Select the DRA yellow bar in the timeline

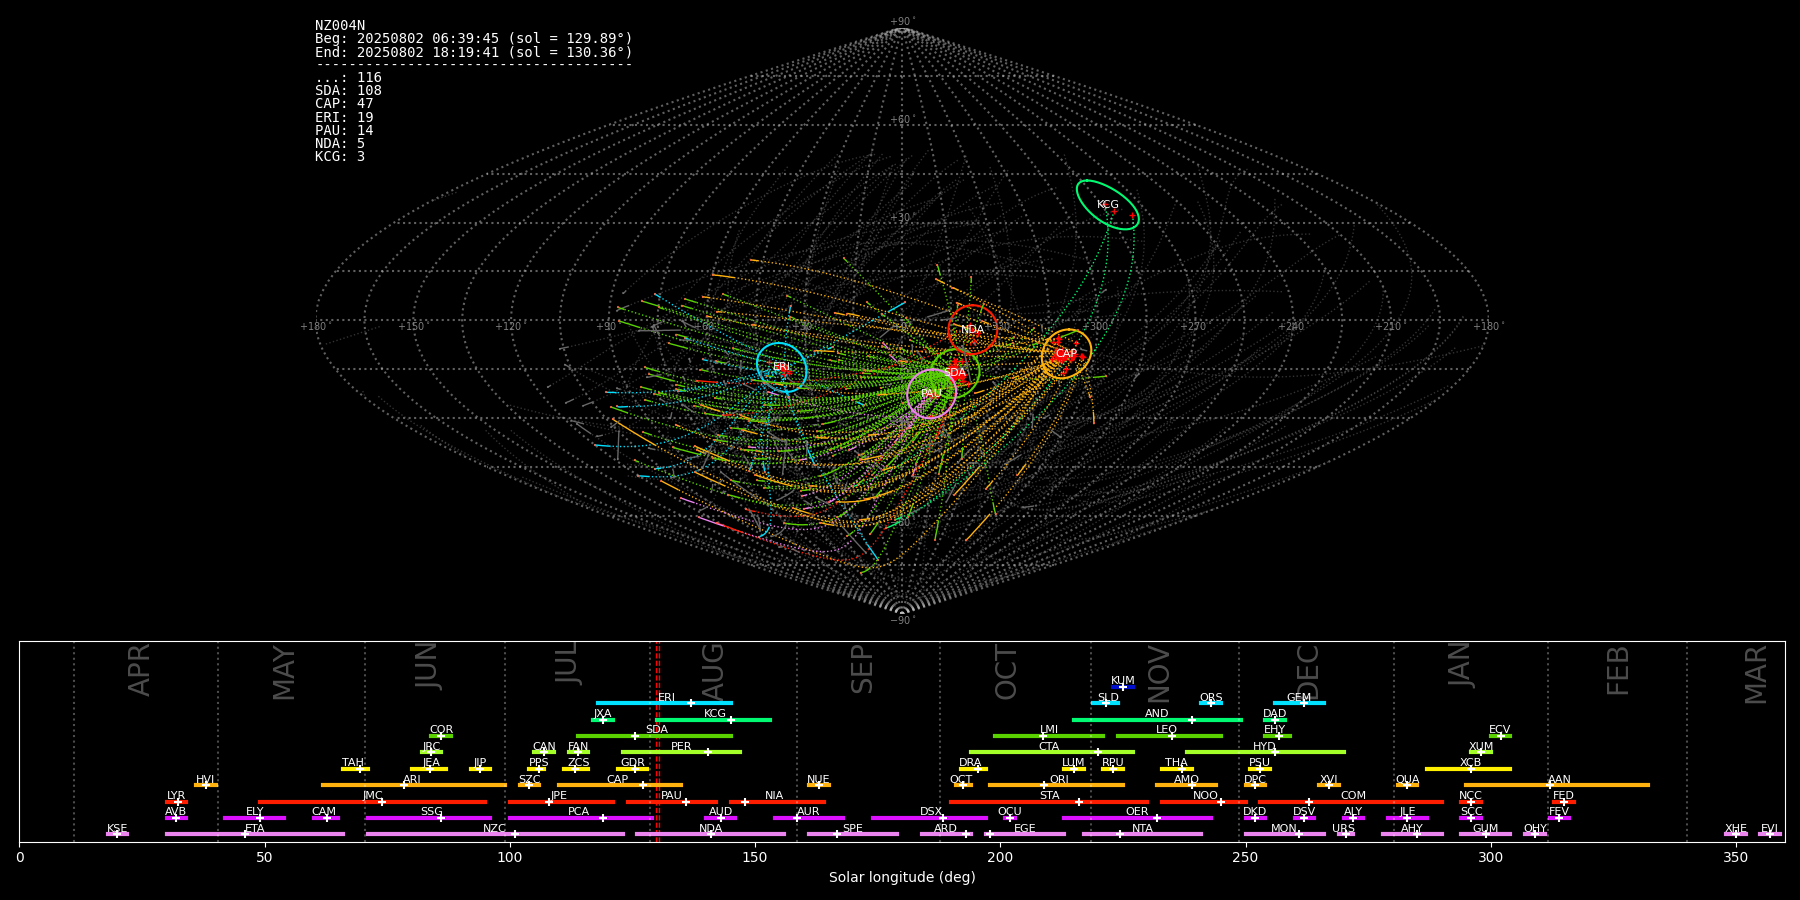pyautogui.click(x=973, y=769)
